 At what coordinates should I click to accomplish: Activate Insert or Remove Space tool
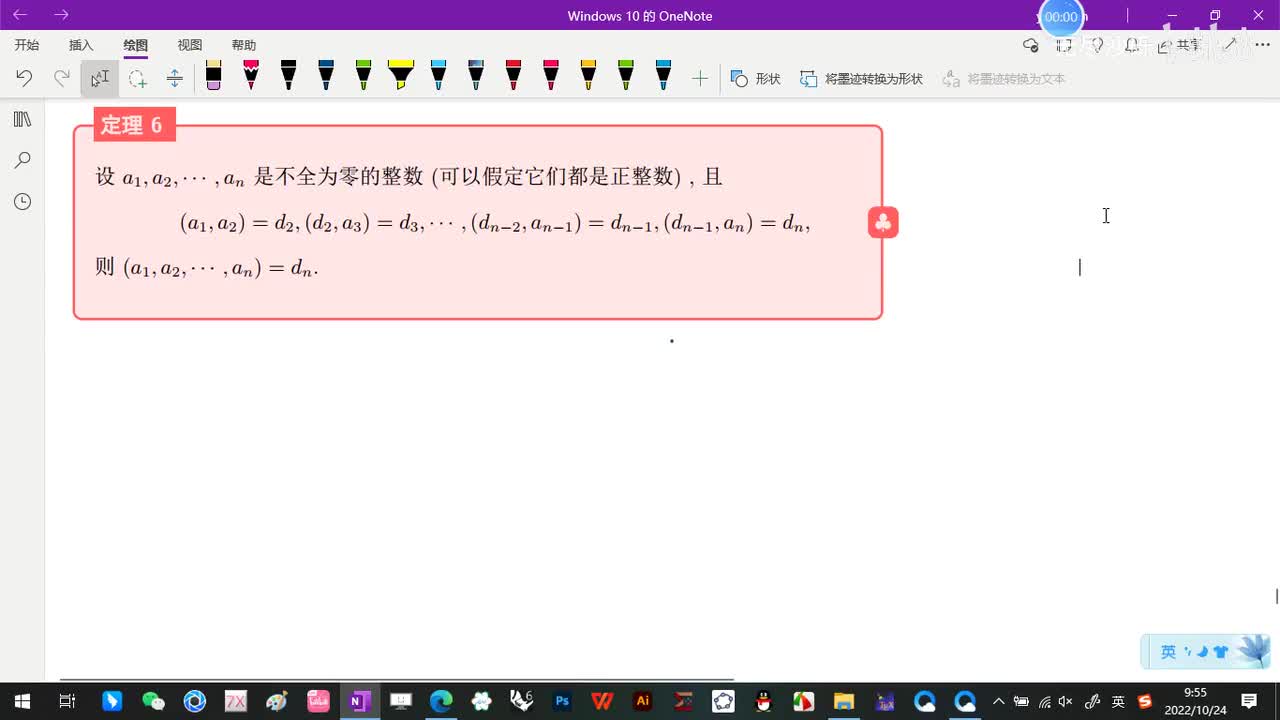point(174,78)
